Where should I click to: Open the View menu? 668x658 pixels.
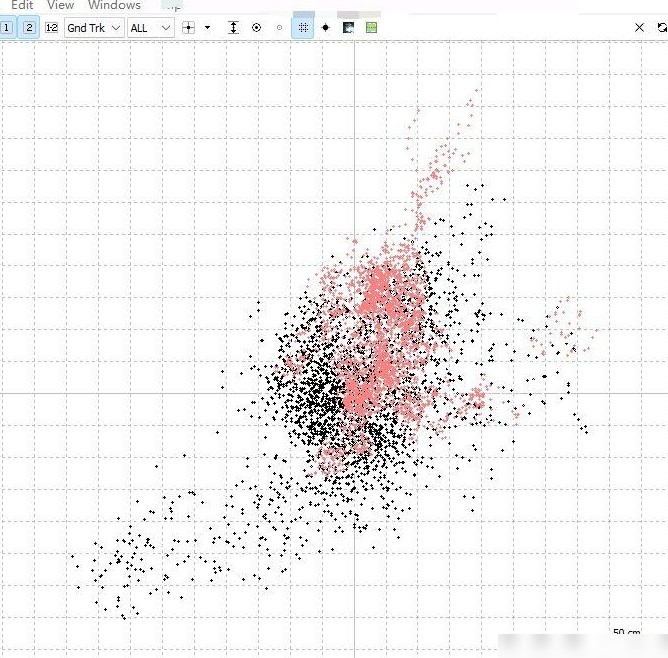60,5
